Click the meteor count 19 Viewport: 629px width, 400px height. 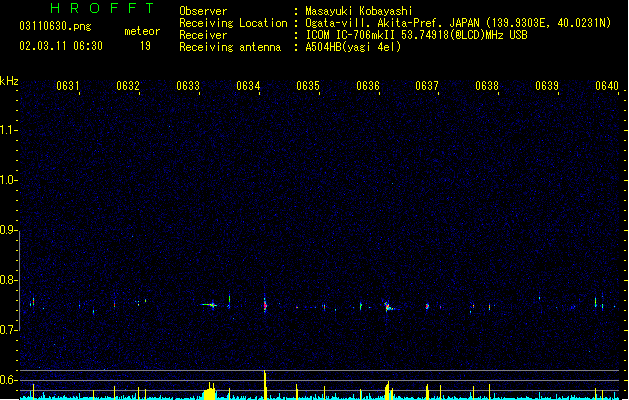pos(145,46)
